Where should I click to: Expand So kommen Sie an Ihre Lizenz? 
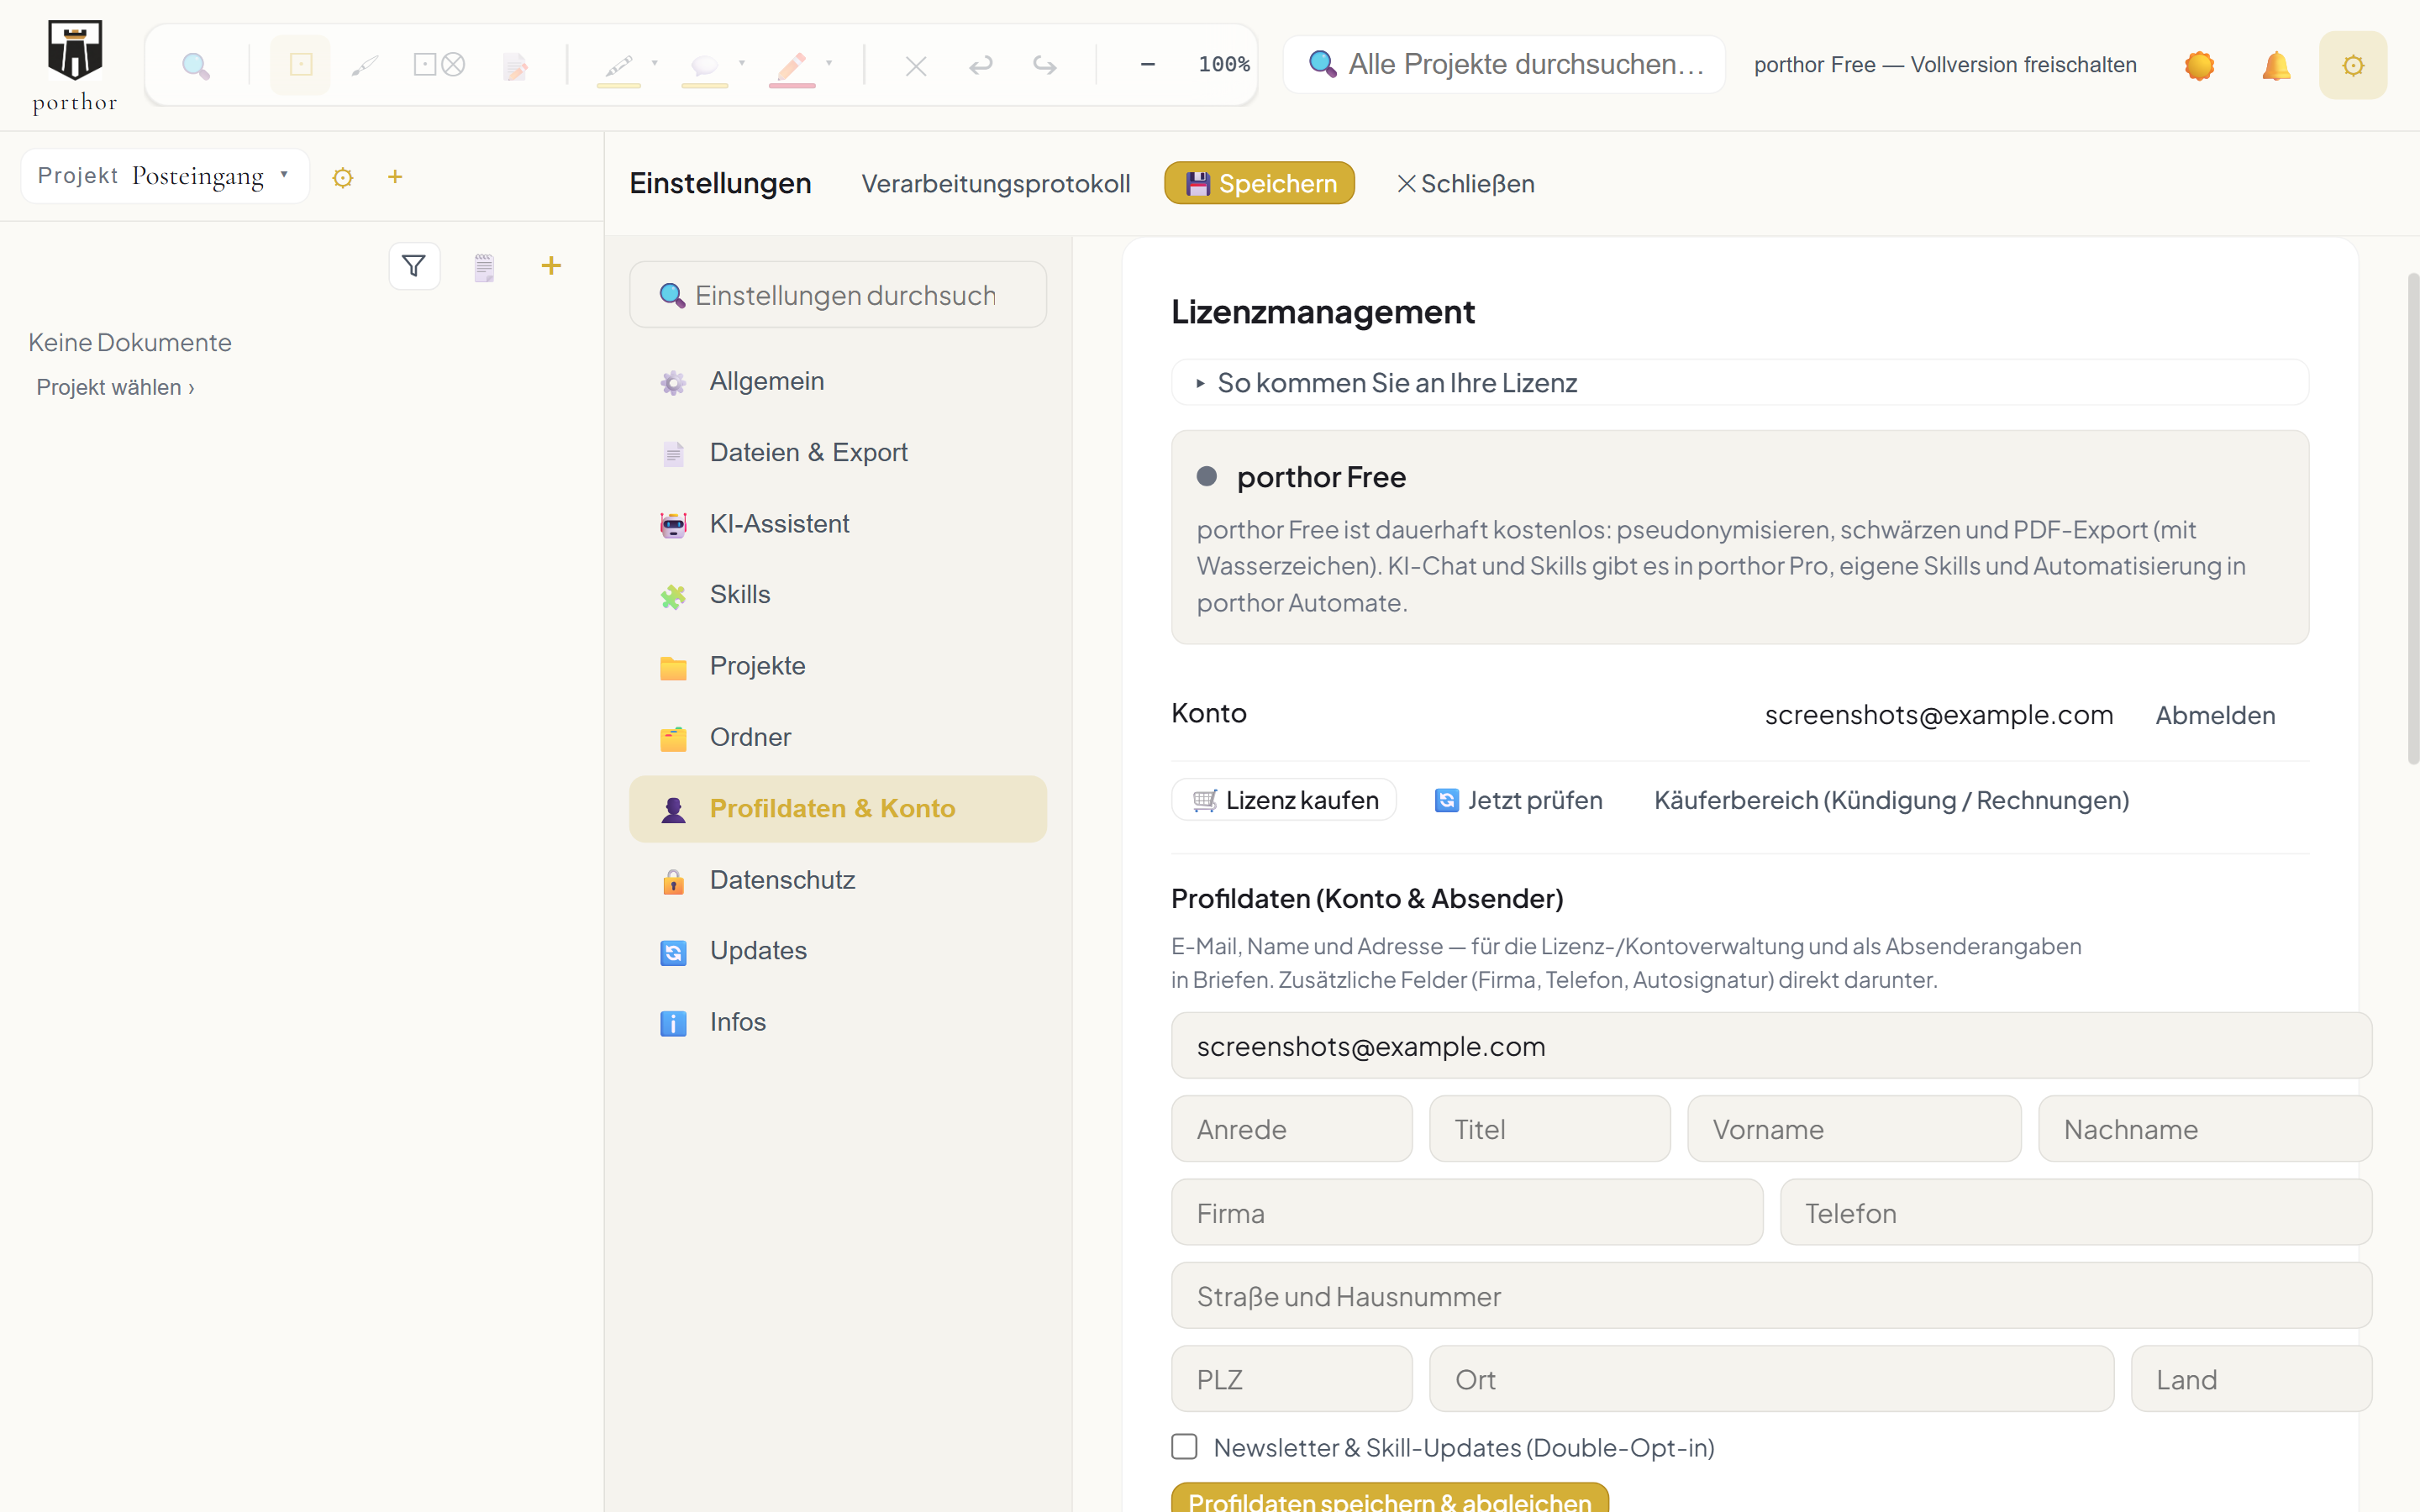pos(1739,383)
